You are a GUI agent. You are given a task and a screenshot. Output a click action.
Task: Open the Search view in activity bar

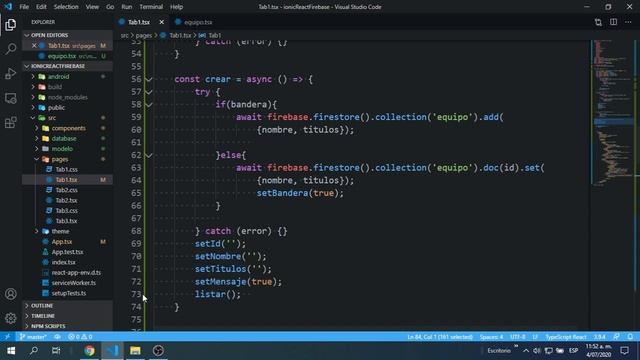11,49
